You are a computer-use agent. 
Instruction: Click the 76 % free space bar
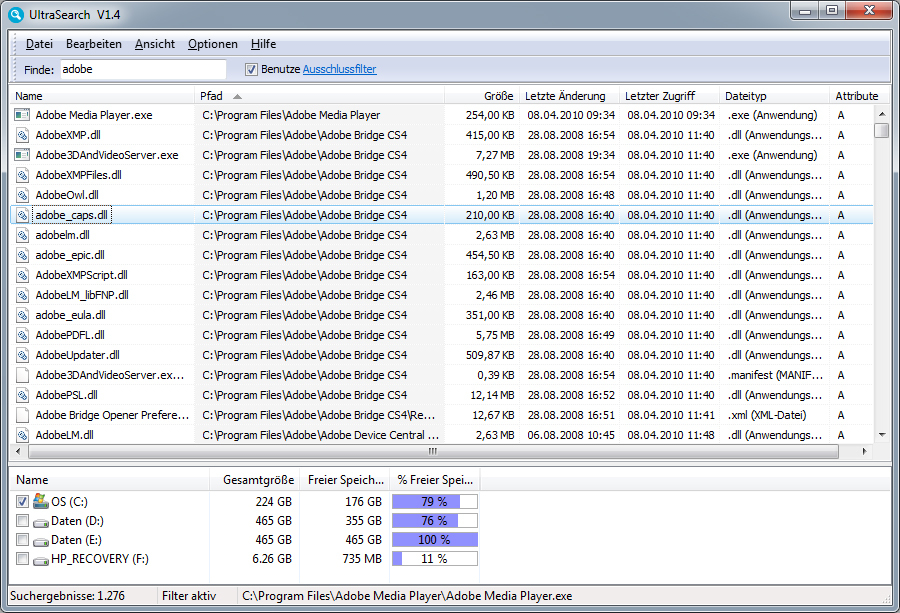click(x=435, y=521)
